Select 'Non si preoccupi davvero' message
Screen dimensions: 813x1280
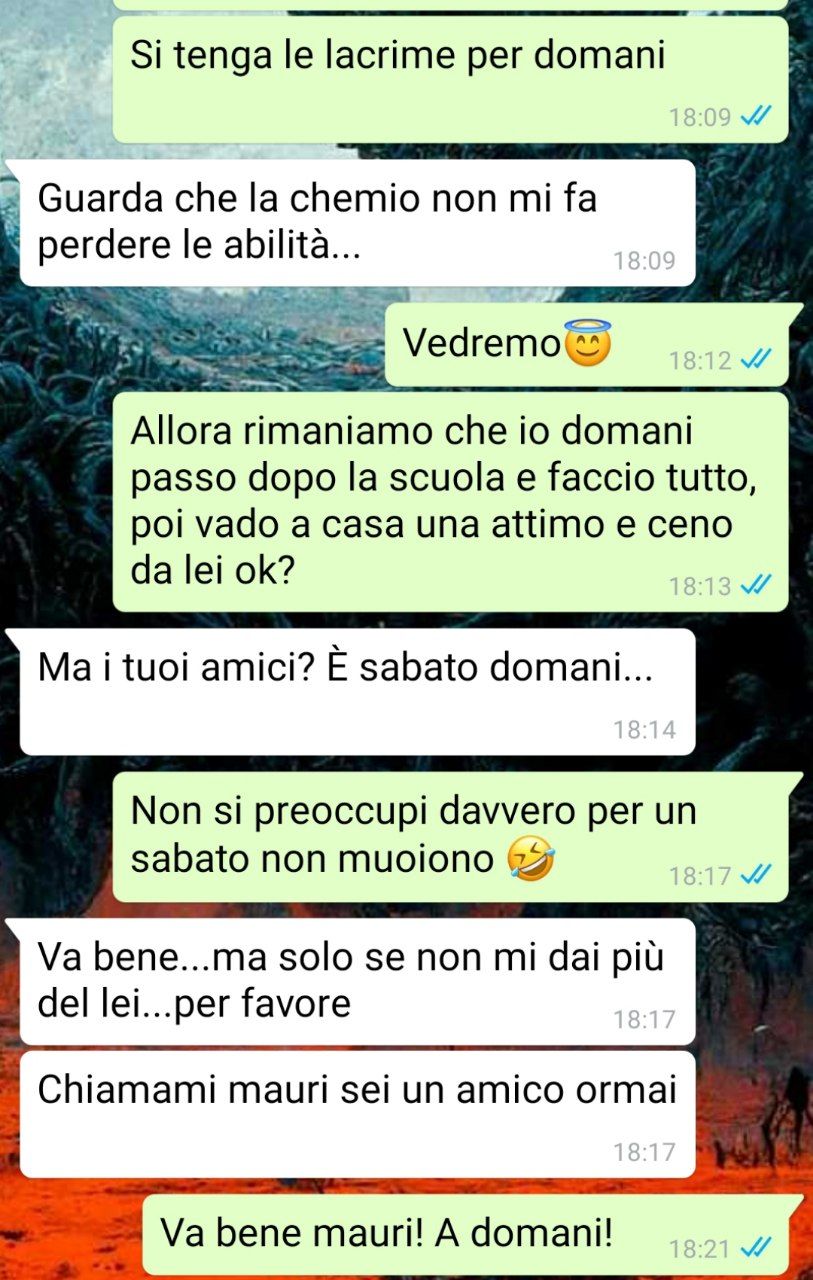pos(451,837)
